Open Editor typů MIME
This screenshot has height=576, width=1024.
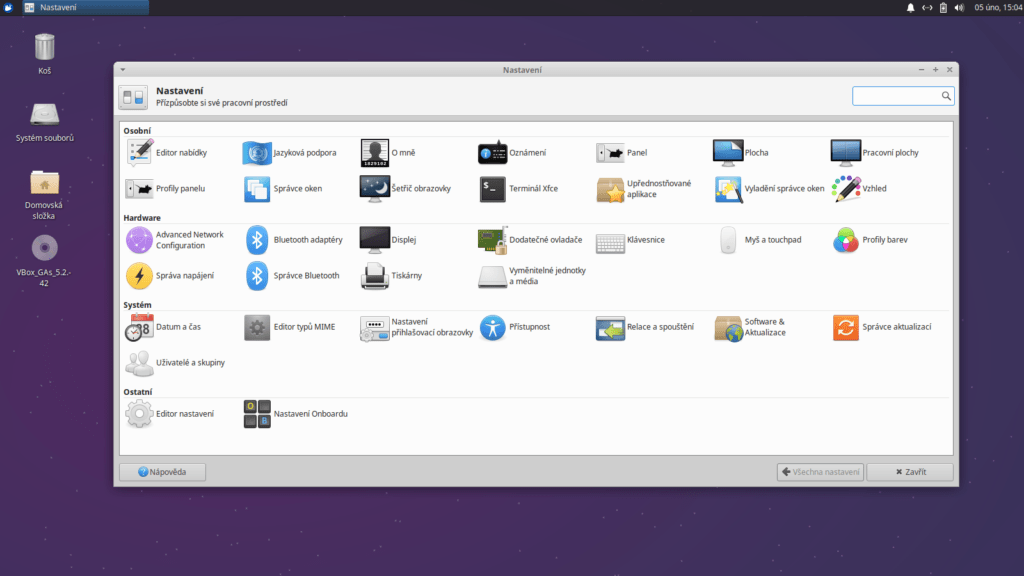coord(289,327)
